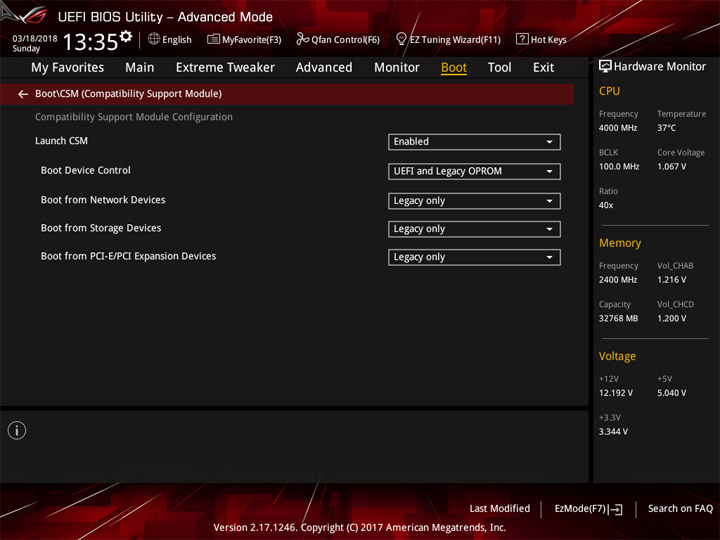Click the Memory heading in Hardware Monitor
Viewport: 720px width, 540px height.
coord(620,243)
